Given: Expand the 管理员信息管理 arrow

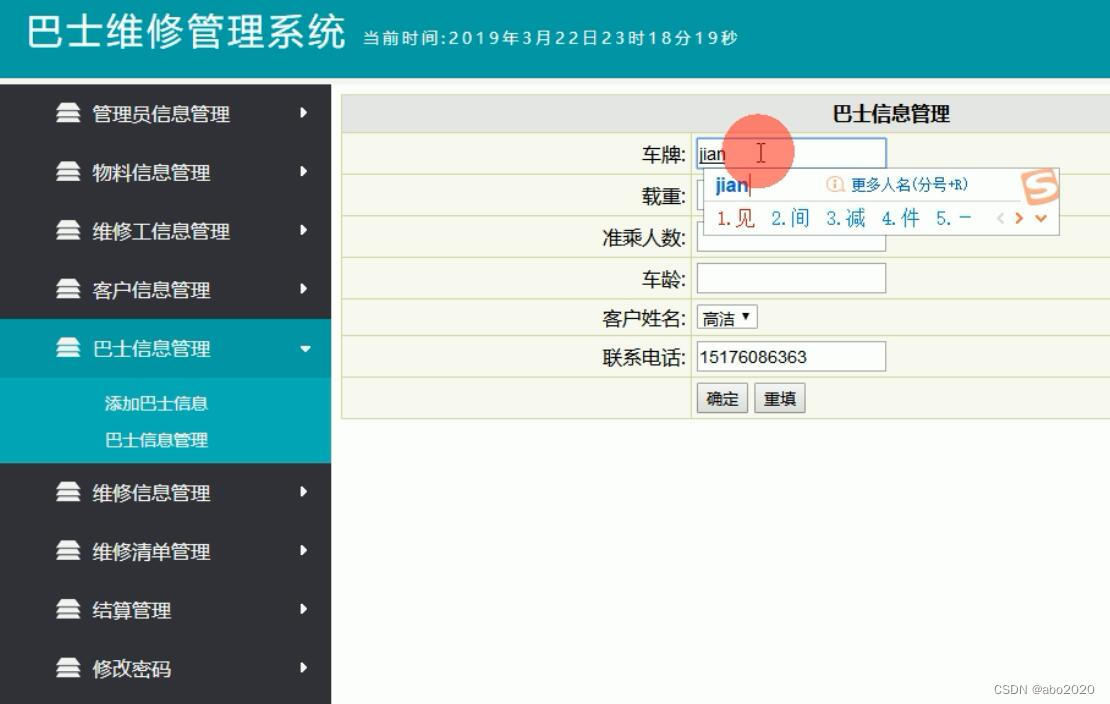Looking at the screenshot, I should click(x=304, y=113).
